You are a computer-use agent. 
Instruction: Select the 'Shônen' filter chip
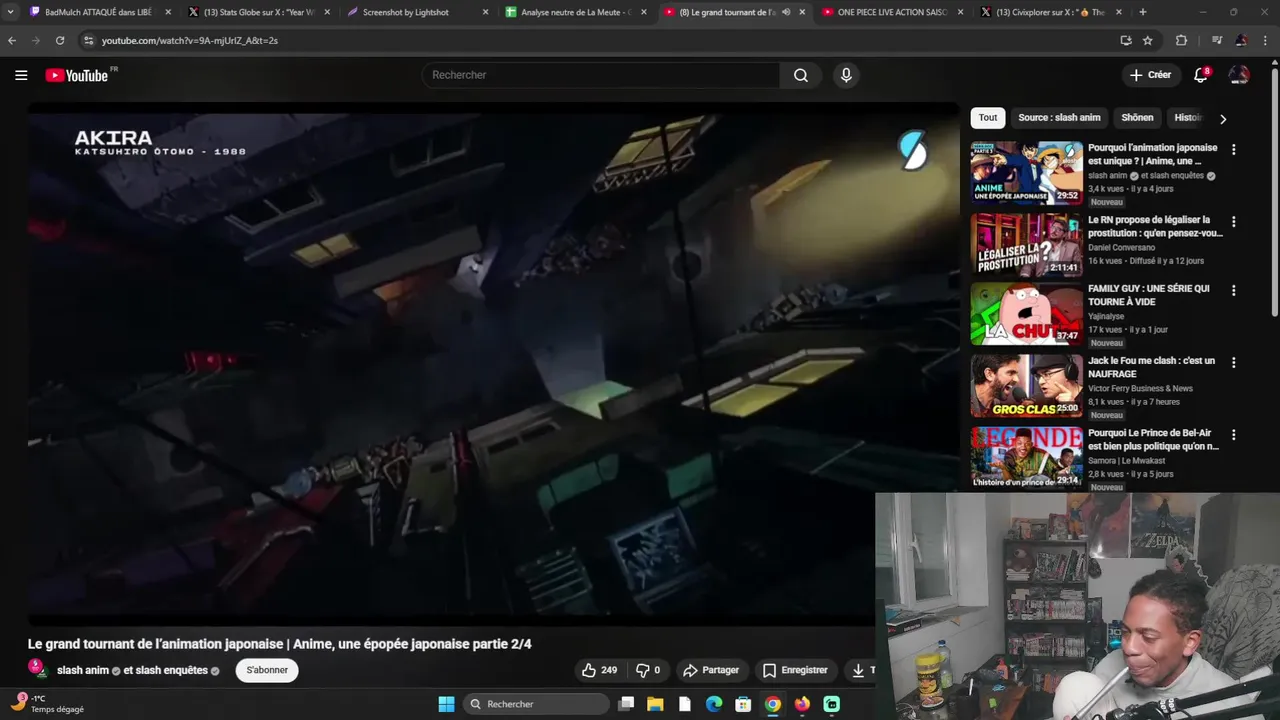(x=1137, y=118)
